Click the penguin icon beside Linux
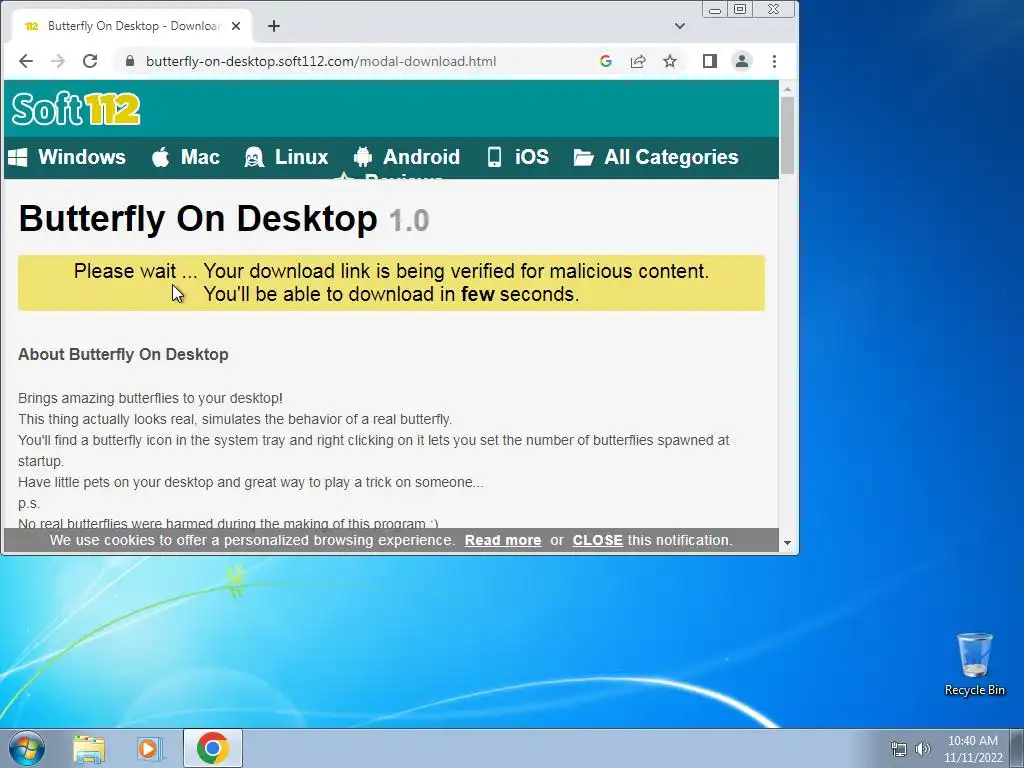 tap(253, 157)
